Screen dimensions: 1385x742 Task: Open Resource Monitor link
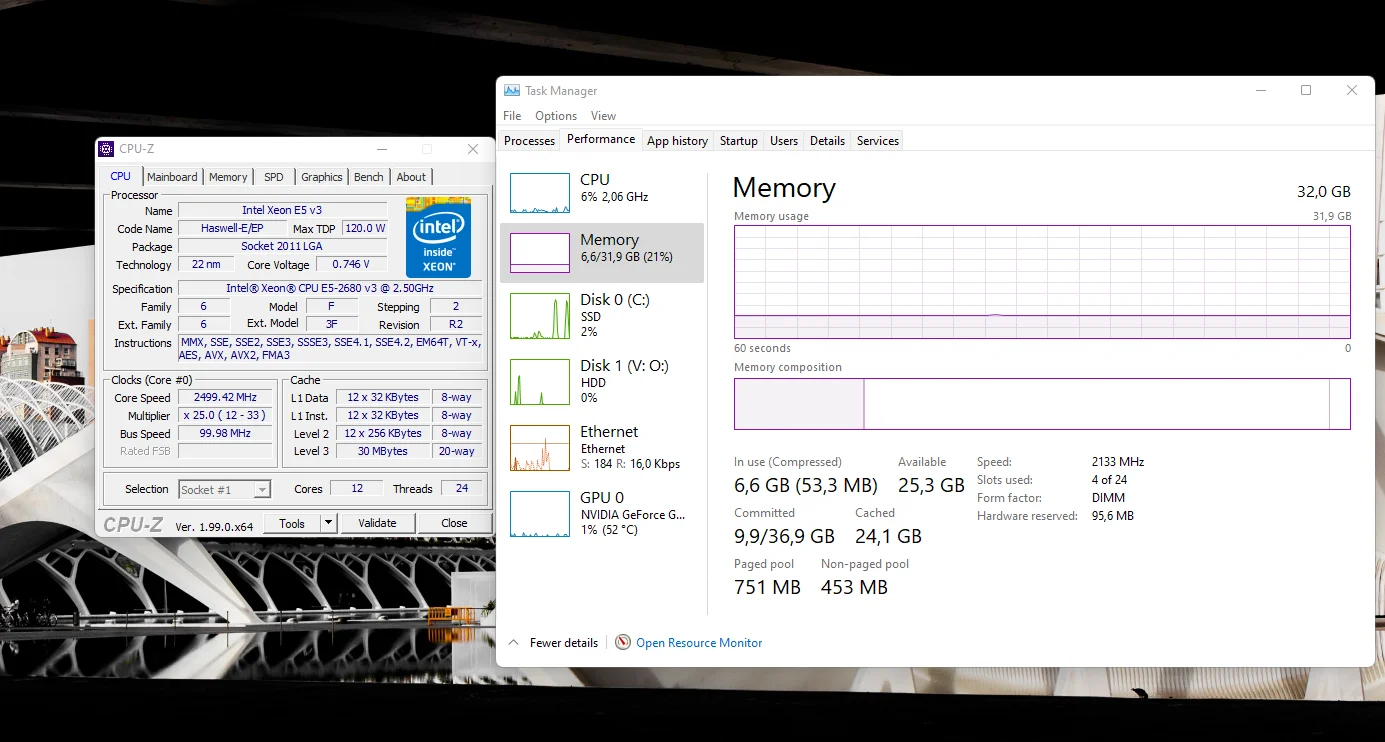[699, 643]
